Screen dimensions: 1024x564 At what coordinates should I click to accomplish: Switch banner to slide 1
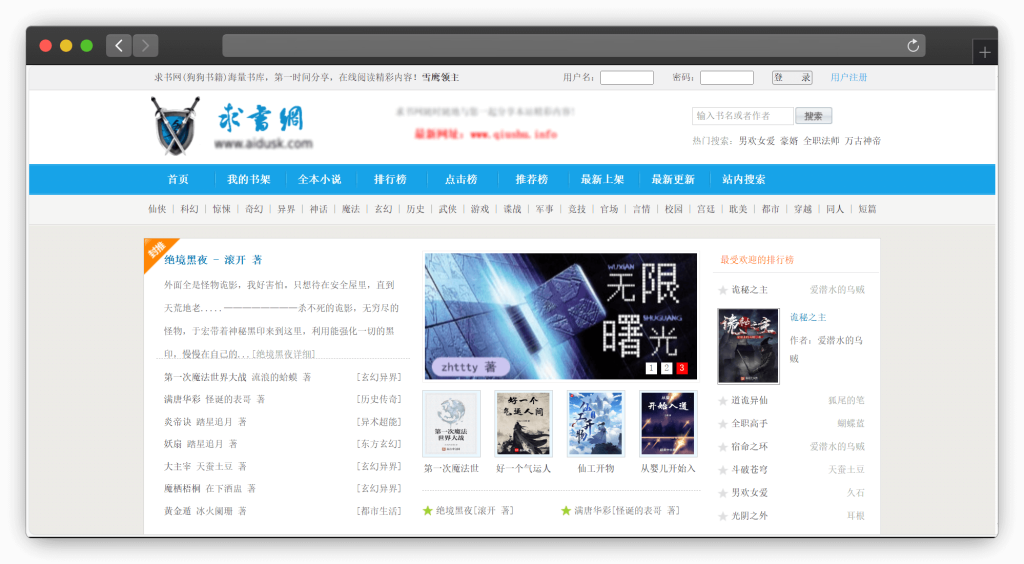(x=651, y=368)
